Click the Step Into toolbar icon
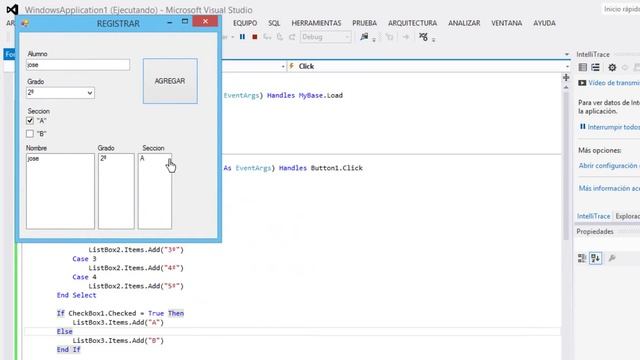Screen dimensions: 640x360 (267, 37)
